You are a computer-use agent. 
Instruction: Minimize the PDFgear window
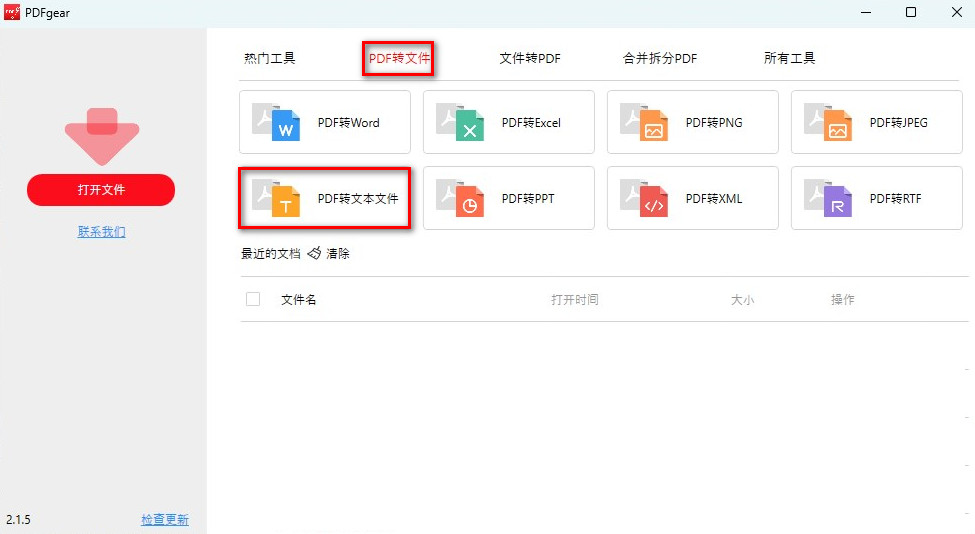point(866,12)
